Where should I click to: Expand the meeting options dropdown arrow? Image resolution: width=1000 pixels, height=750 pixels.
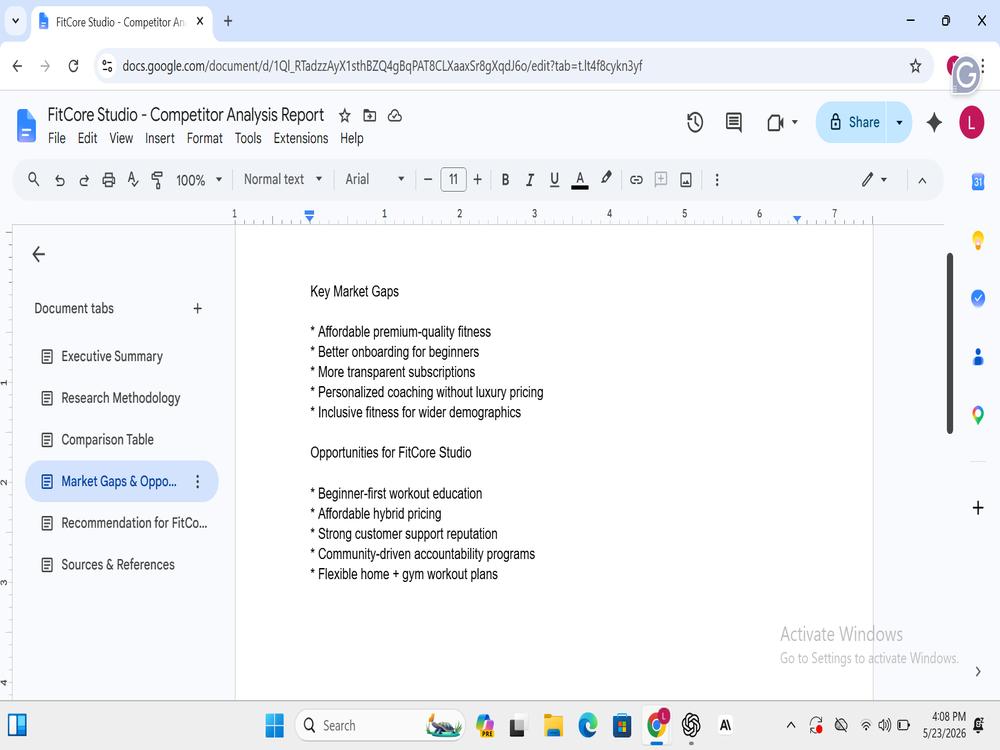[x=795, y=122]
